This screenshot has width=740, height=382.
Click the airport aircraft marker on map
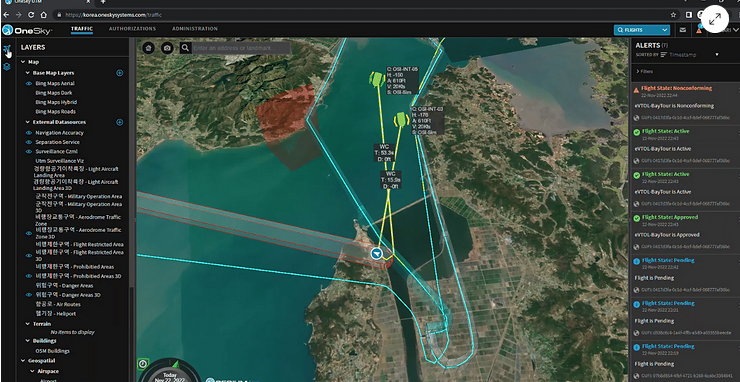point(376,254)
